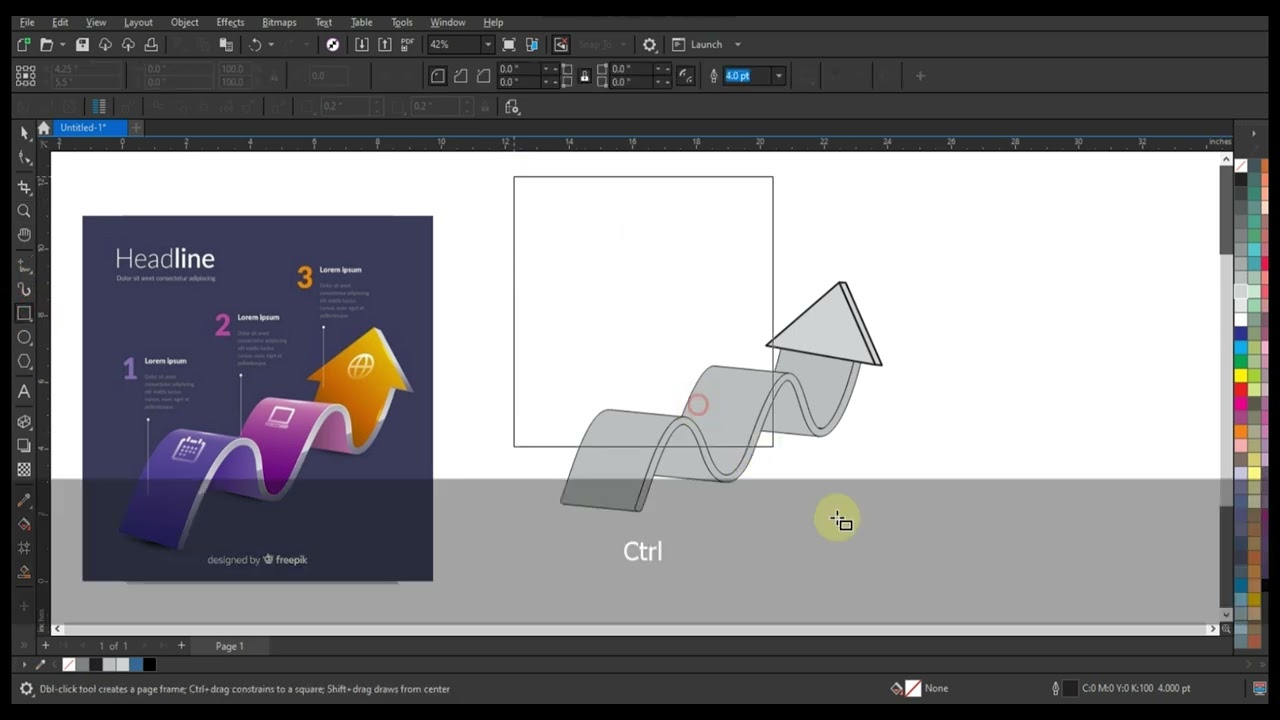Viewport: 1280px width, 720px height.
Task: Open the Tools menu
Action: tap(402, 22)
